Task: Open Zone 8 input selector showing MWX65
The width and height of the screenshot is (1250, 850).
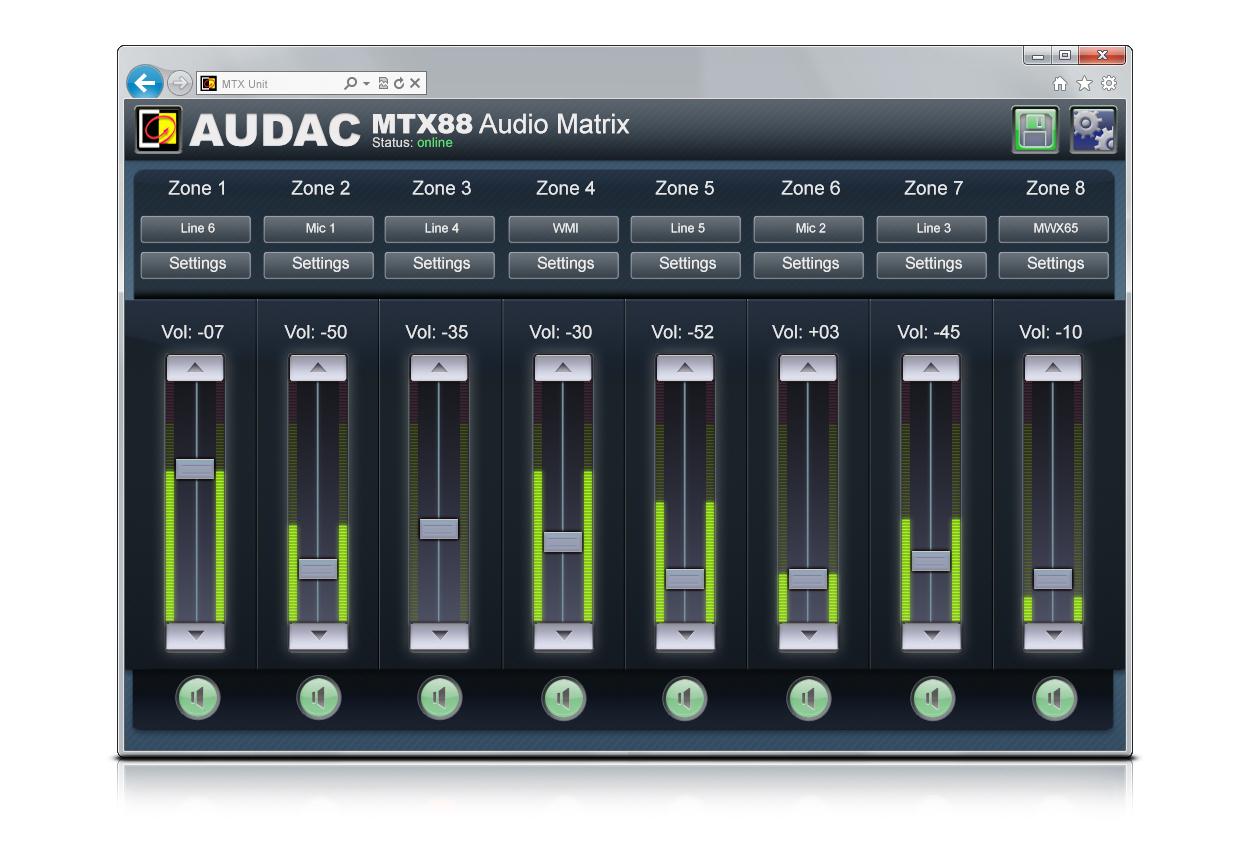Action: [1054, 229]
